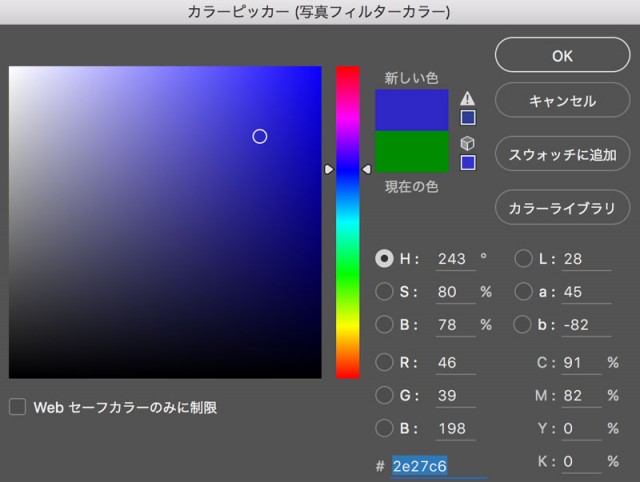This screenshot has height=482, width=640.
Task: Click the right arrow of the hue slider
Action: click(366, 169)
